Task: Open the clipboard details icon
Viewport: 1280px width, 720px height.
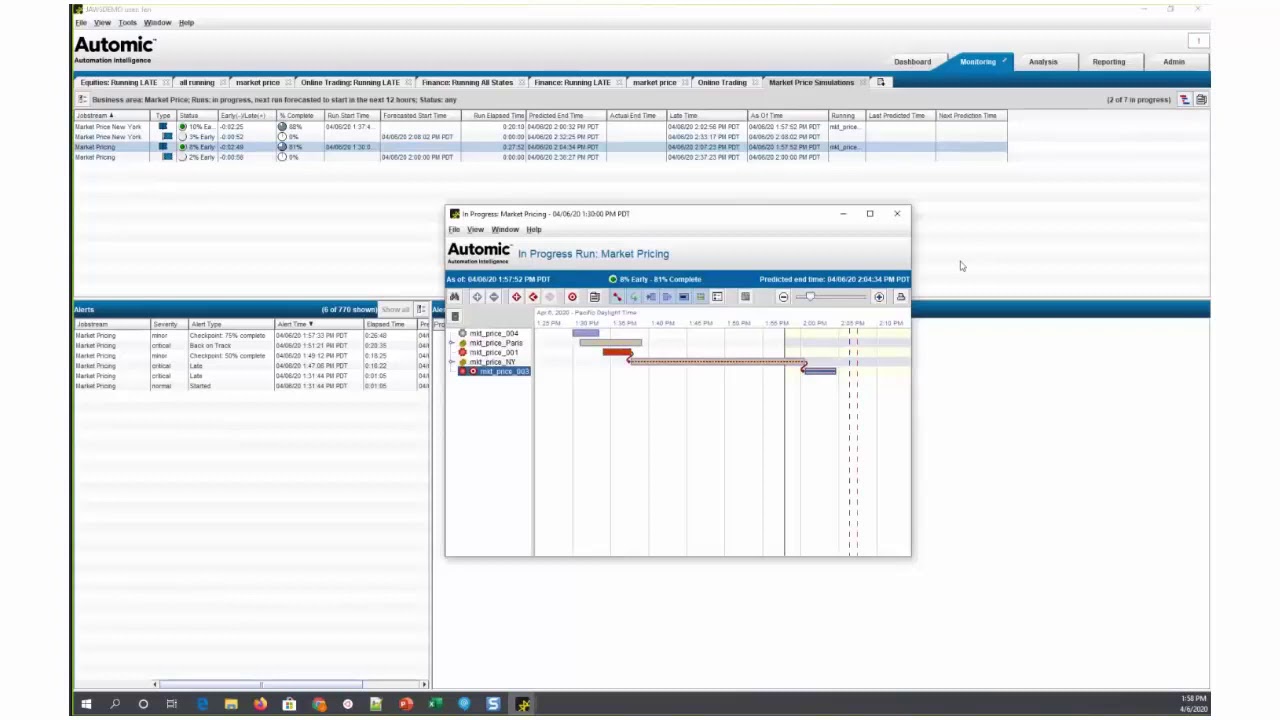Action: pyautogui.click(x=594, y=297)
